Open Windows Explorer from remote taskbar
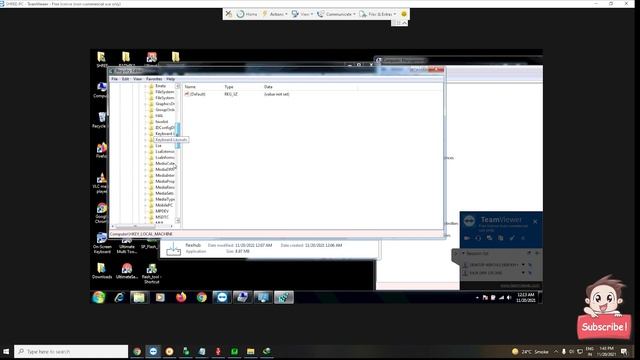The height and width of the screenshot is (360, 640). click(139, 297)
